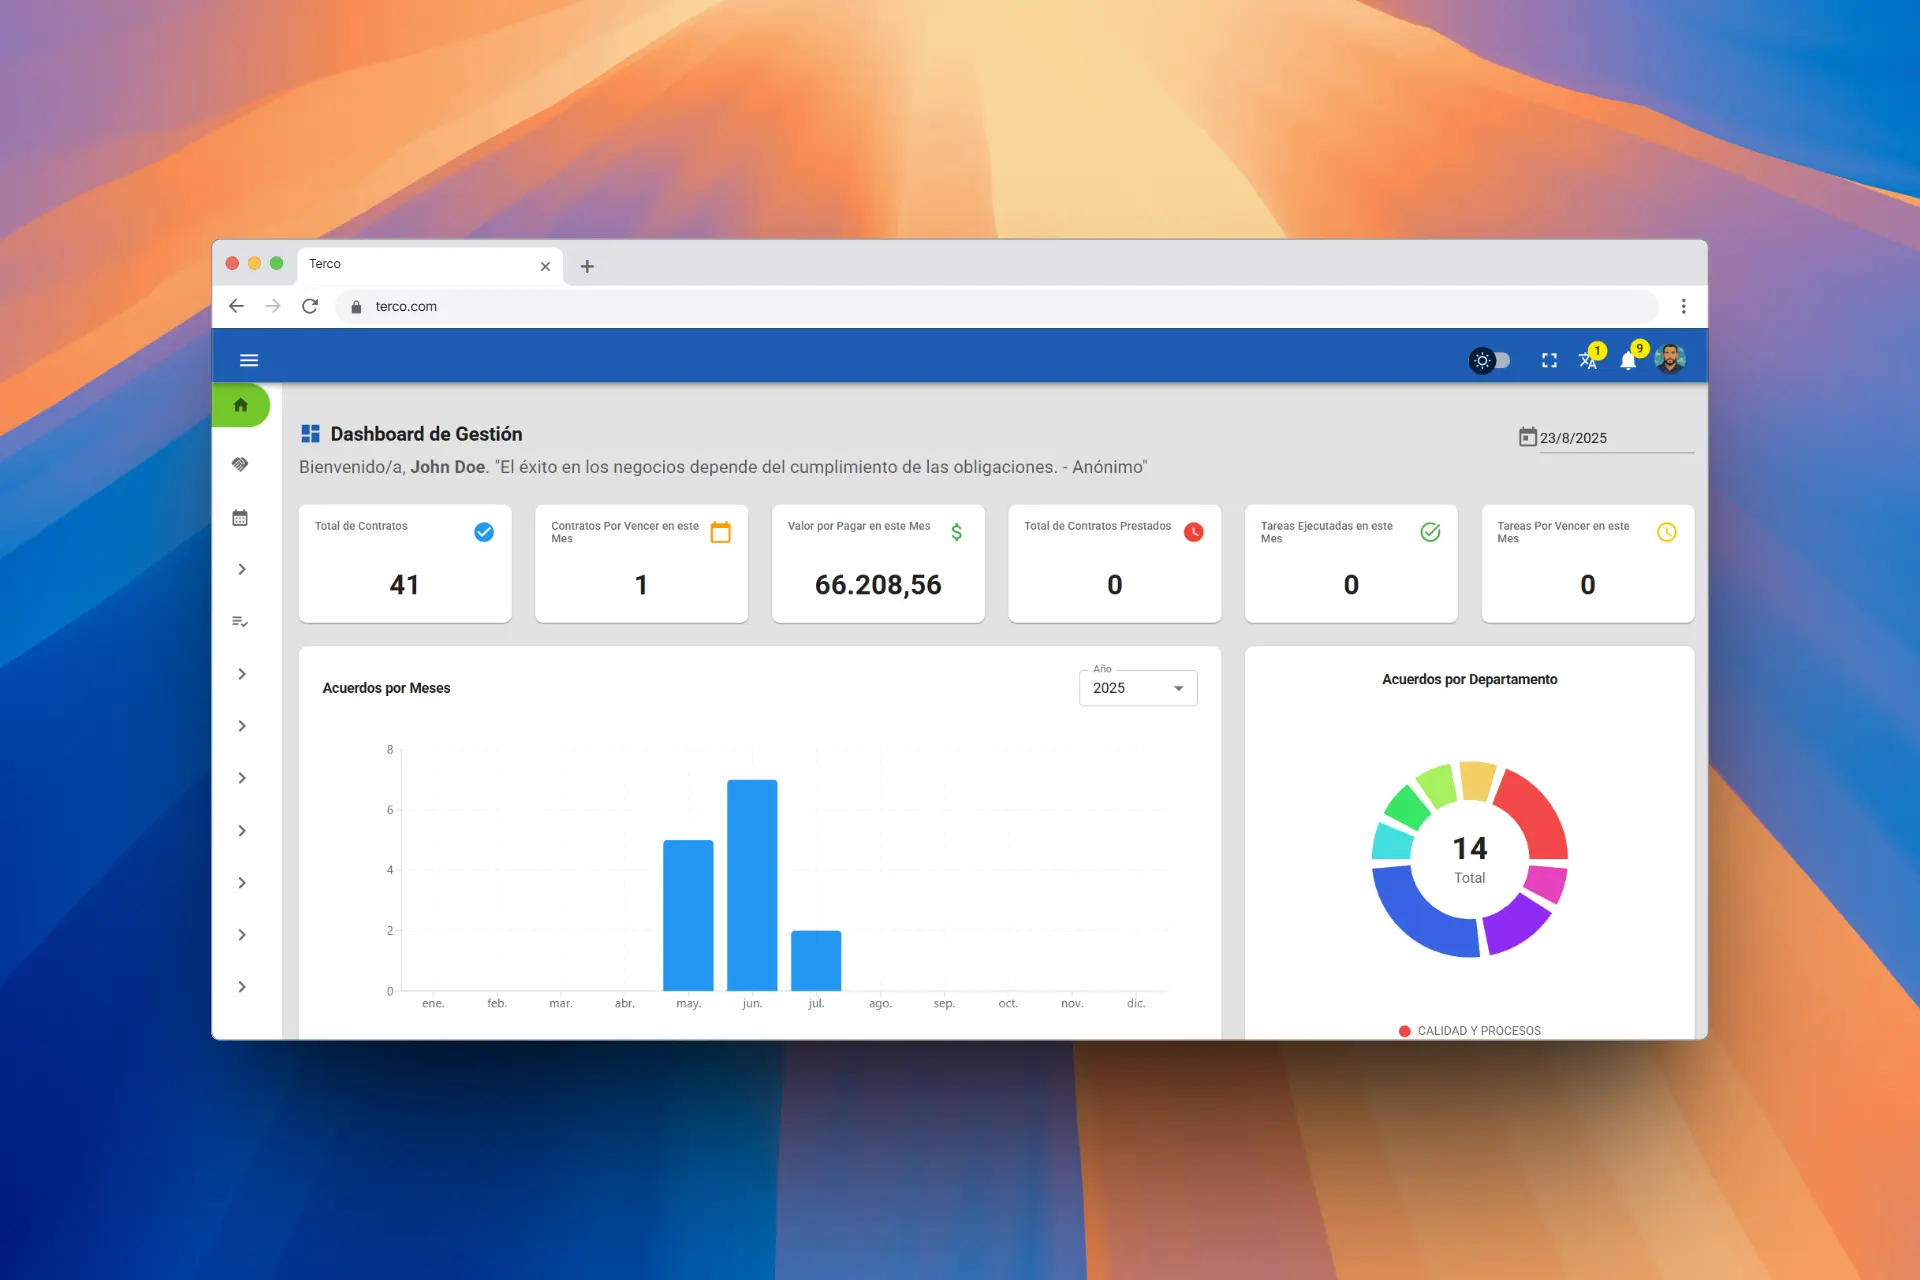Click the Acuerdos por Departamento heading
The image size is (1920, 1280).
[1469, 679]
